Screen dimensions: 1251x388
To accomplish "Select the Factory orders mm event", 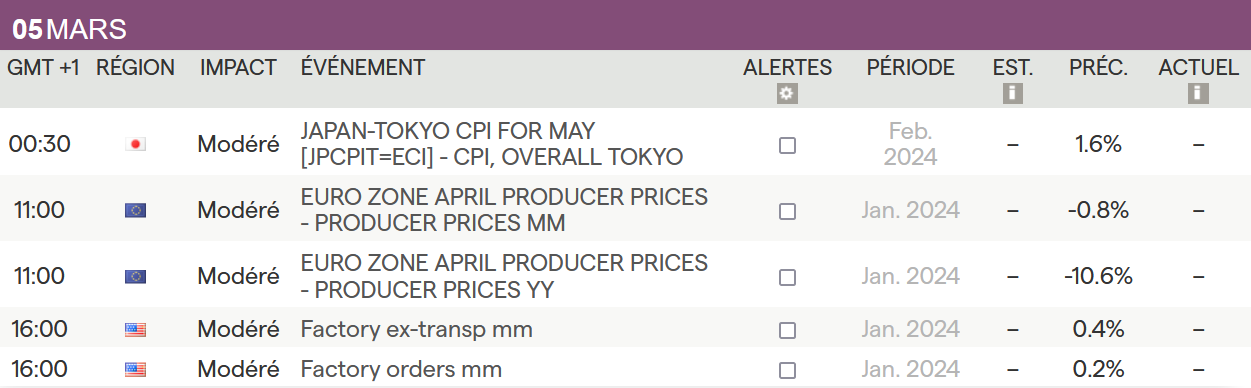I will (401, 370).
